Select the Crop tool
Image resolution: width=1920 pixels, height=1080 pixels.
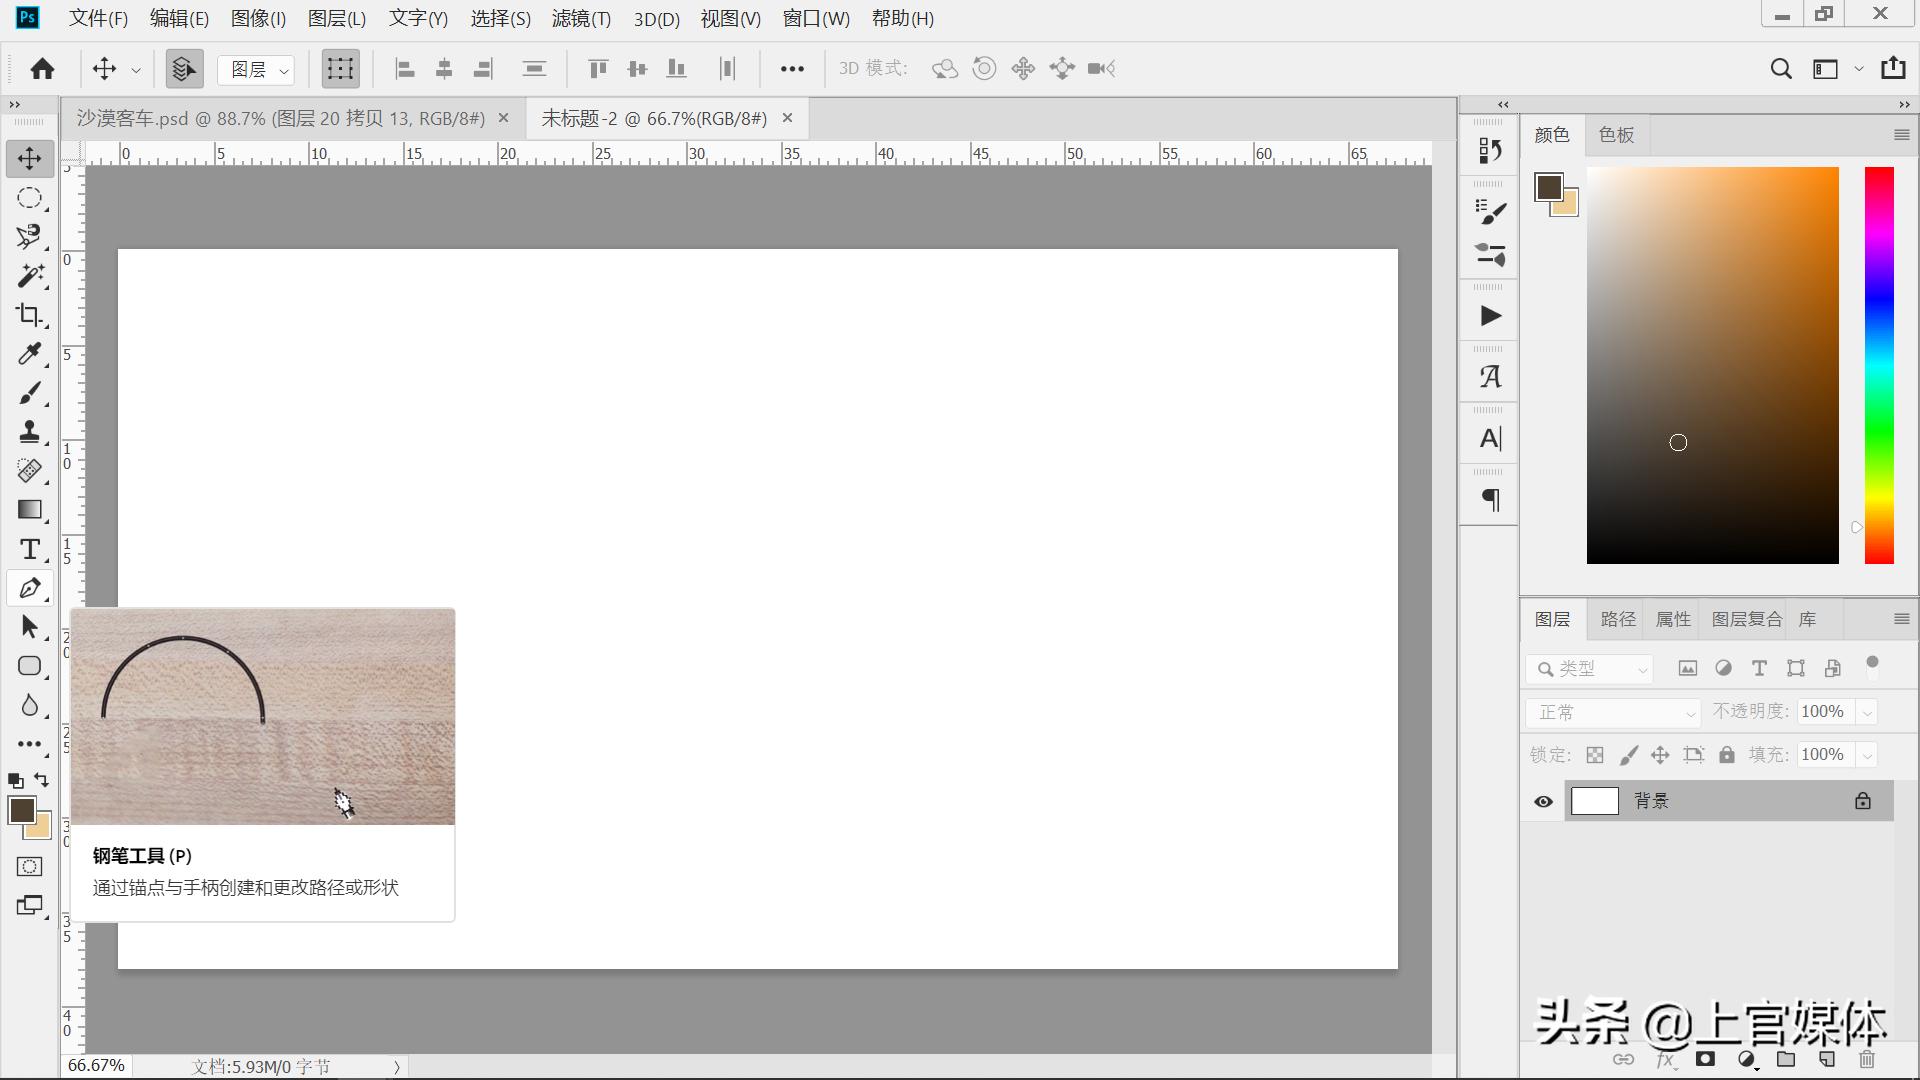pos(29,315)
